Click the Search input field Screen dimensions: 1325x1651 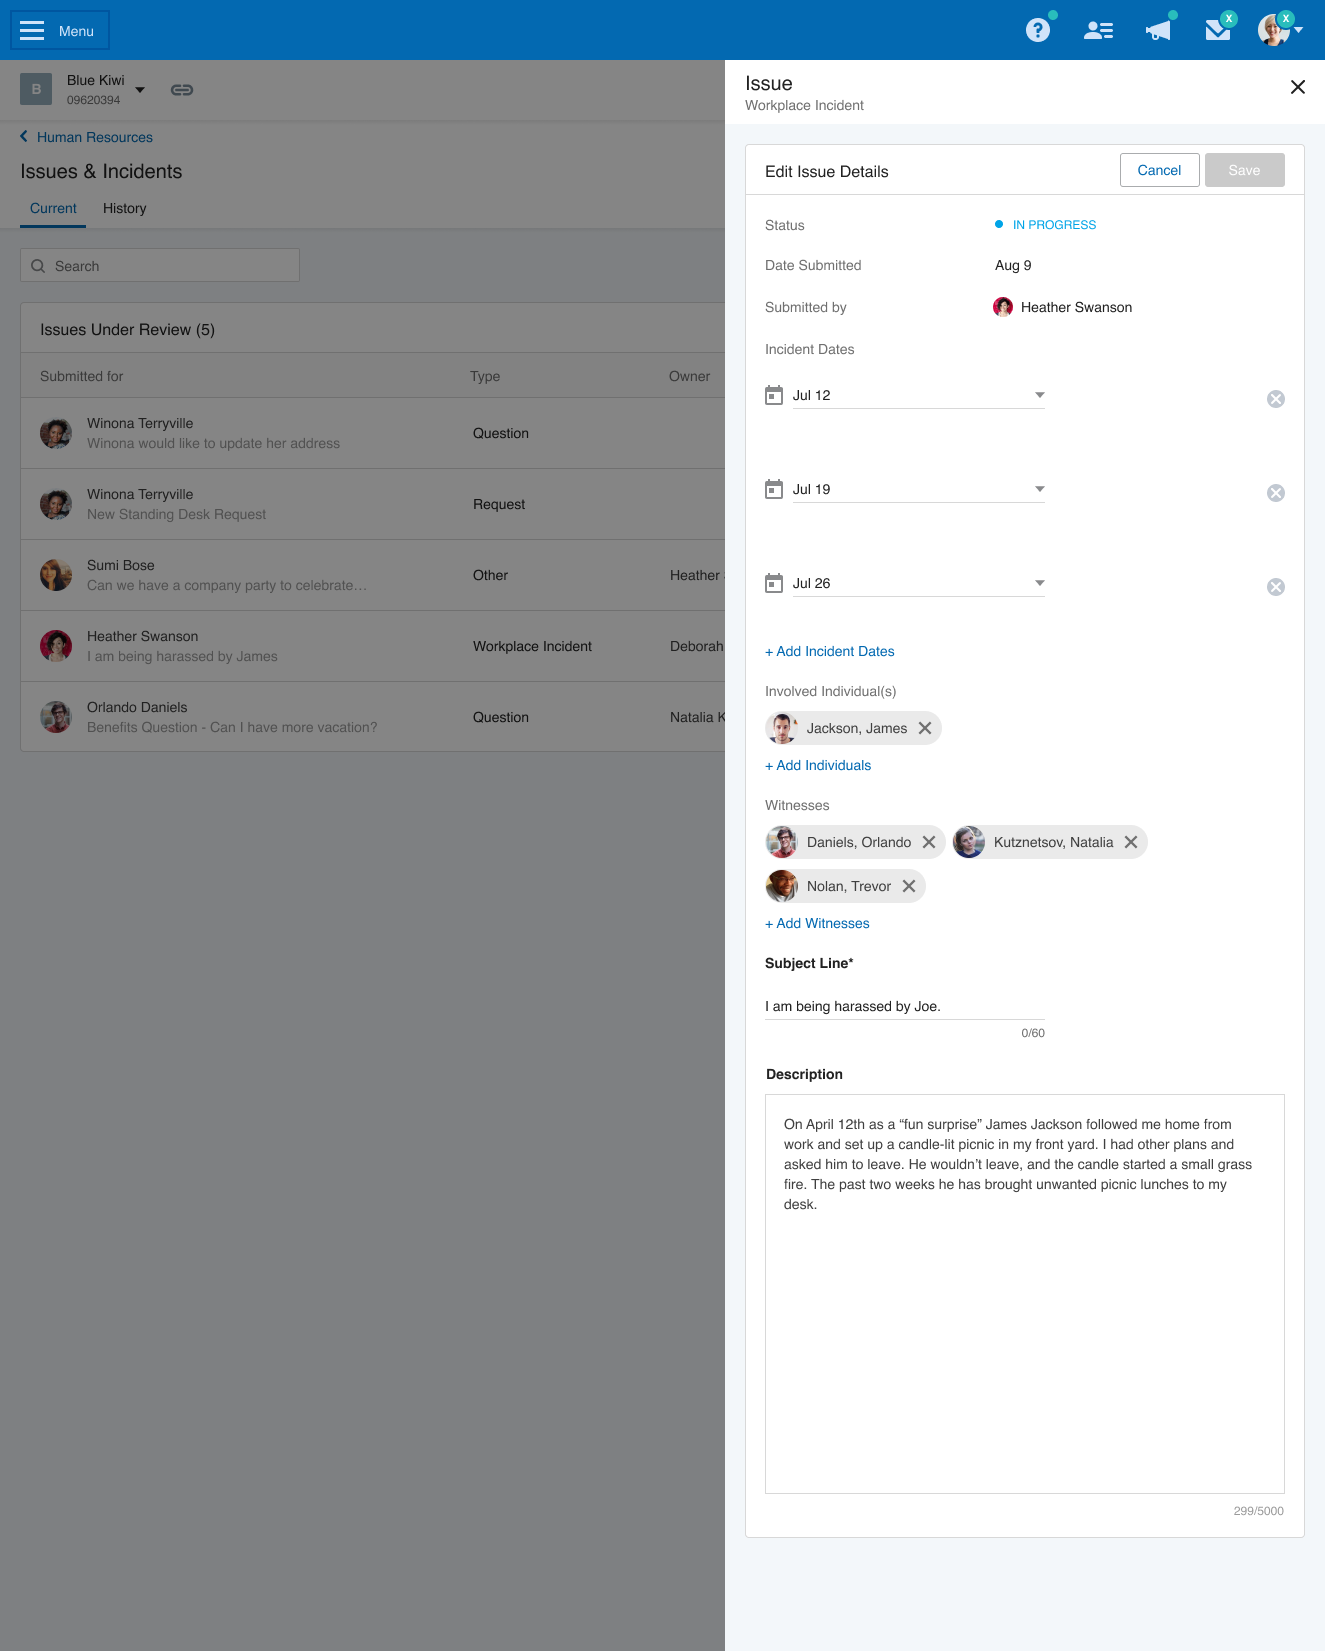point(160,266)
